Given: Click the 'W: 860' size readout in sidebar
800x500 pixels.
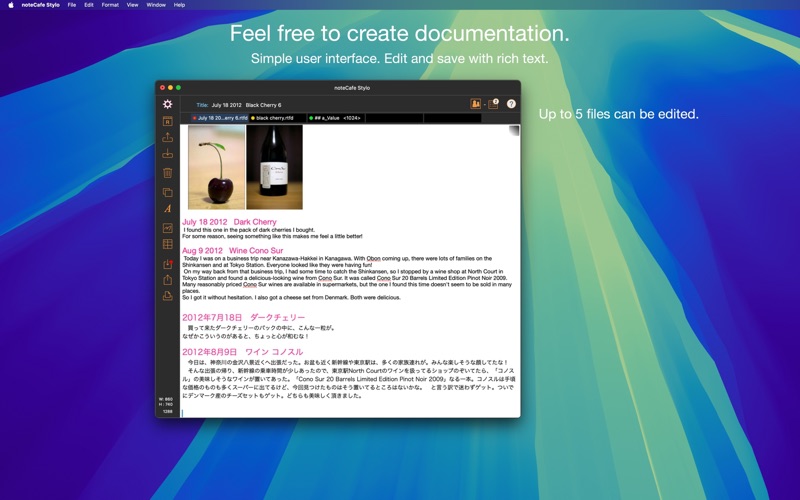Looking at the screenshot, I should [x=166, y=399].
